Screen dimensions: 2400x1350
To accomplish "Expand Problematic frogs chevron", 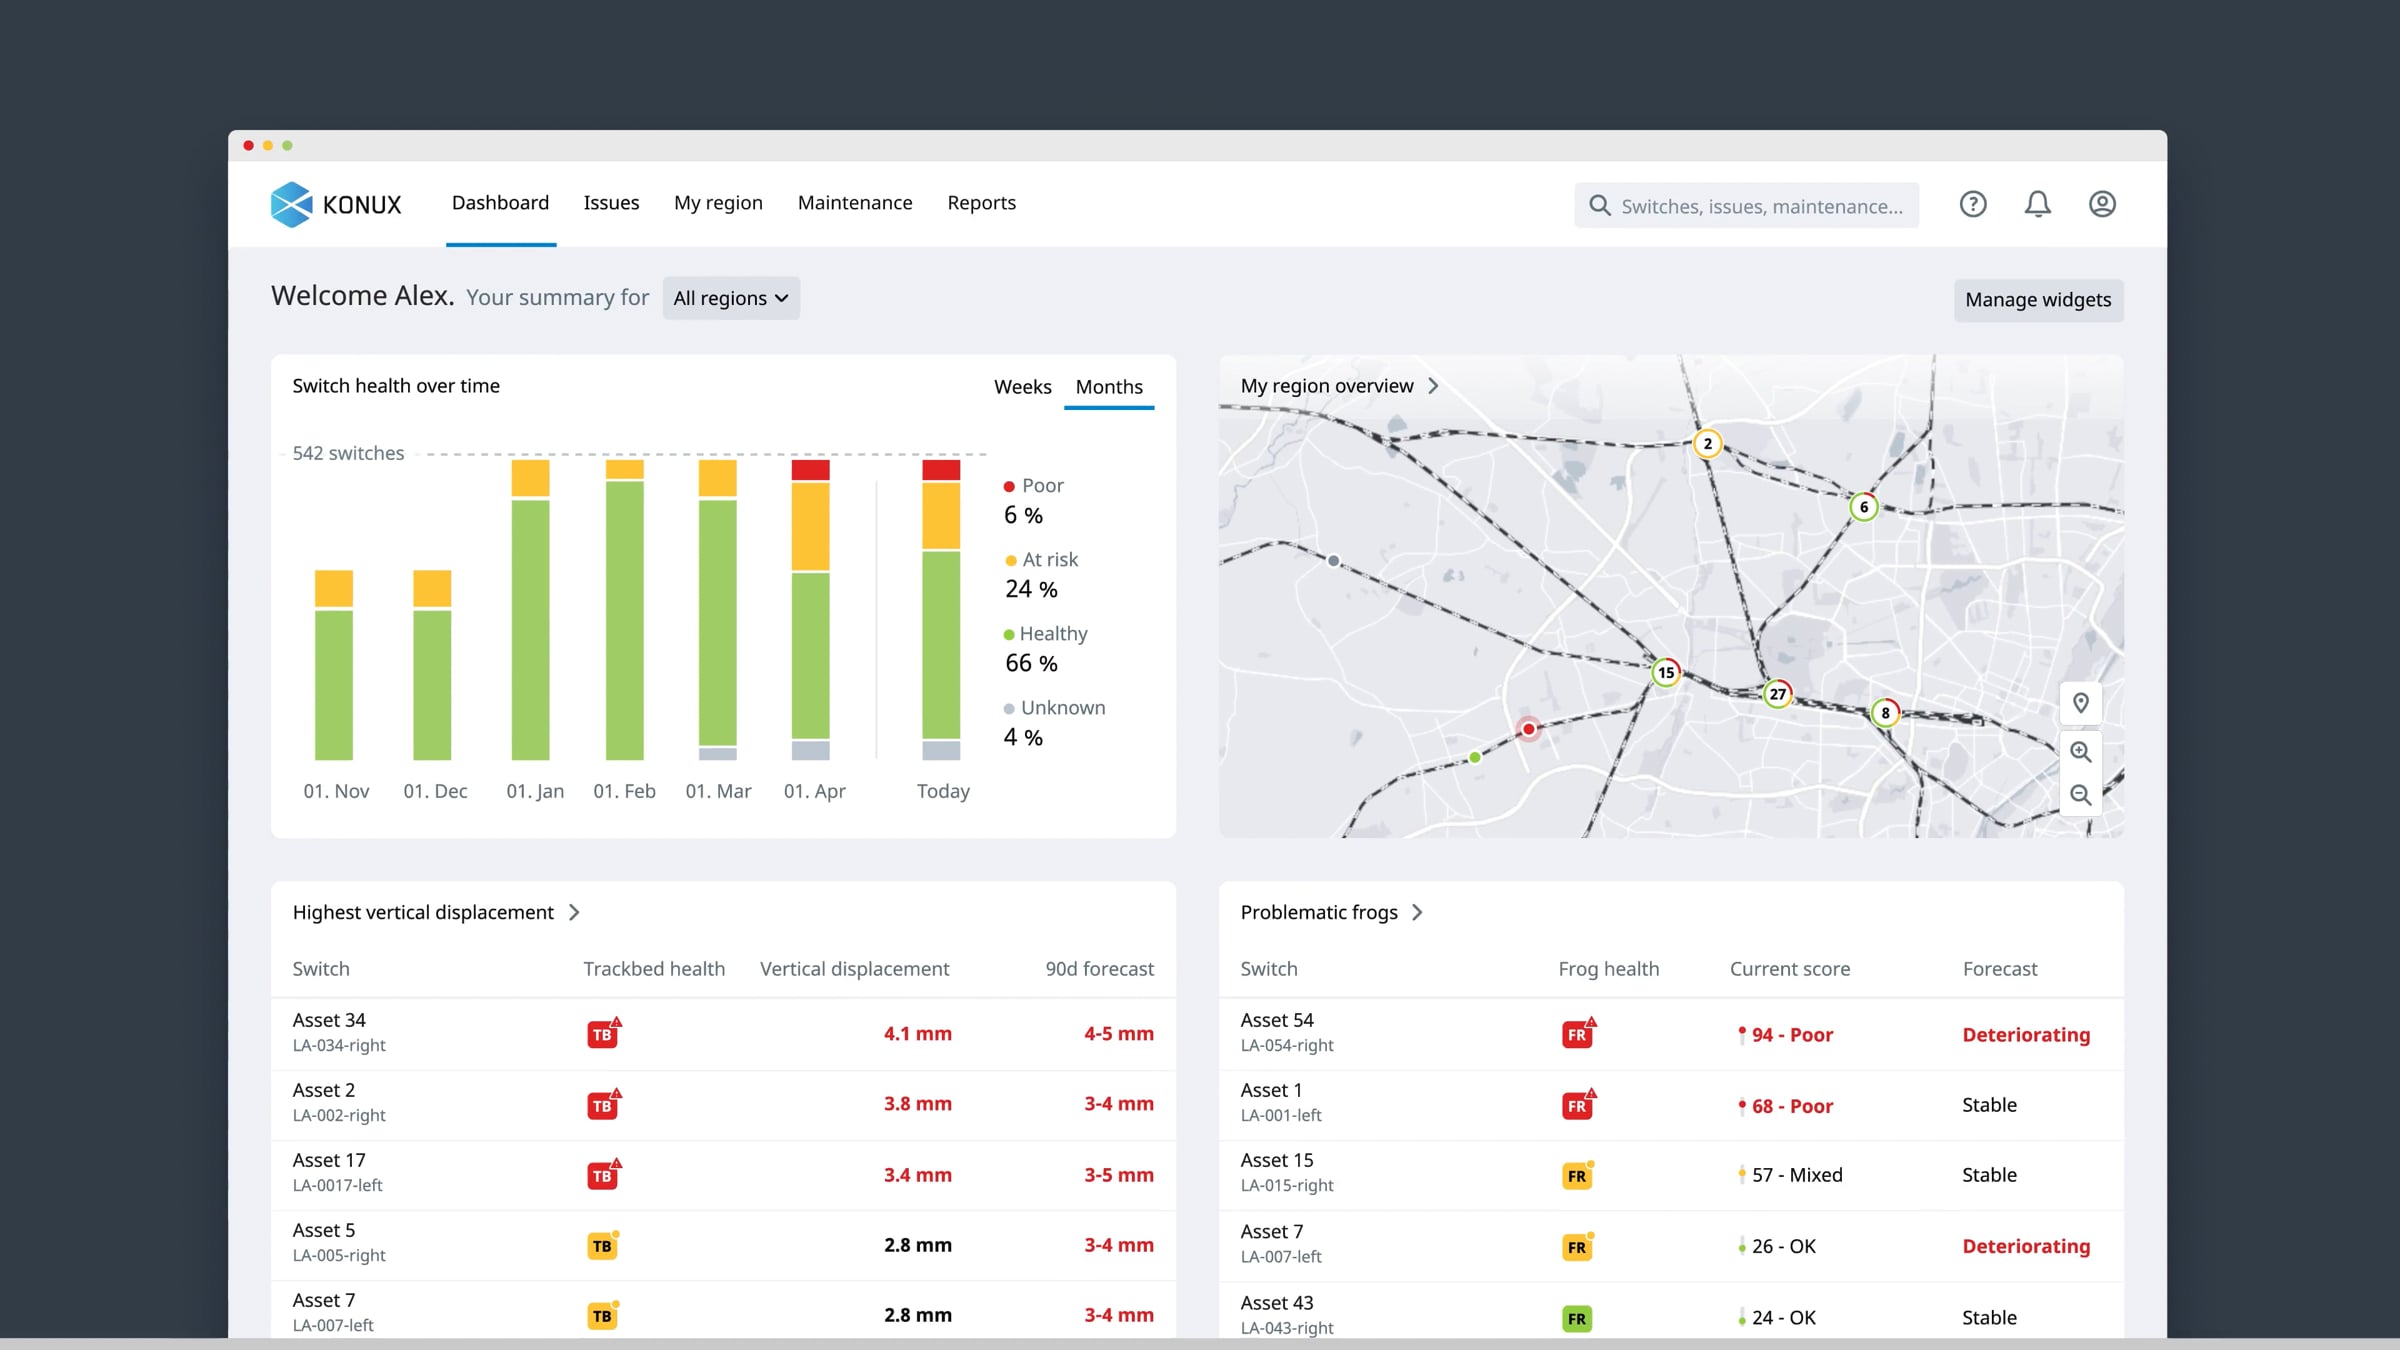I will [1417, 912].
